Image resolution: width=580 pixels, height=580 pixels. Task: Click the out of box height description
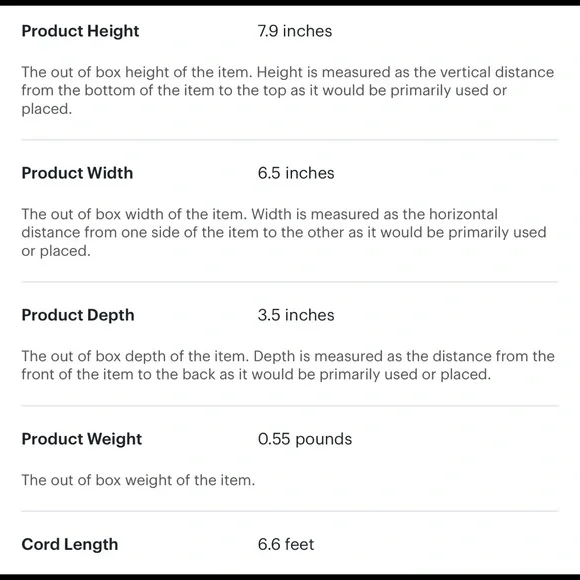click(287, 91)
